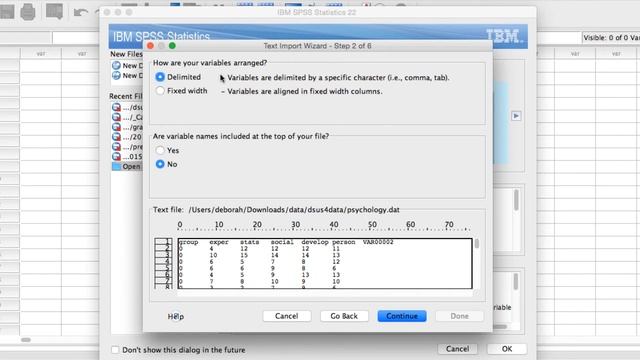Select the Delimited radio button

tap(160, 77)
